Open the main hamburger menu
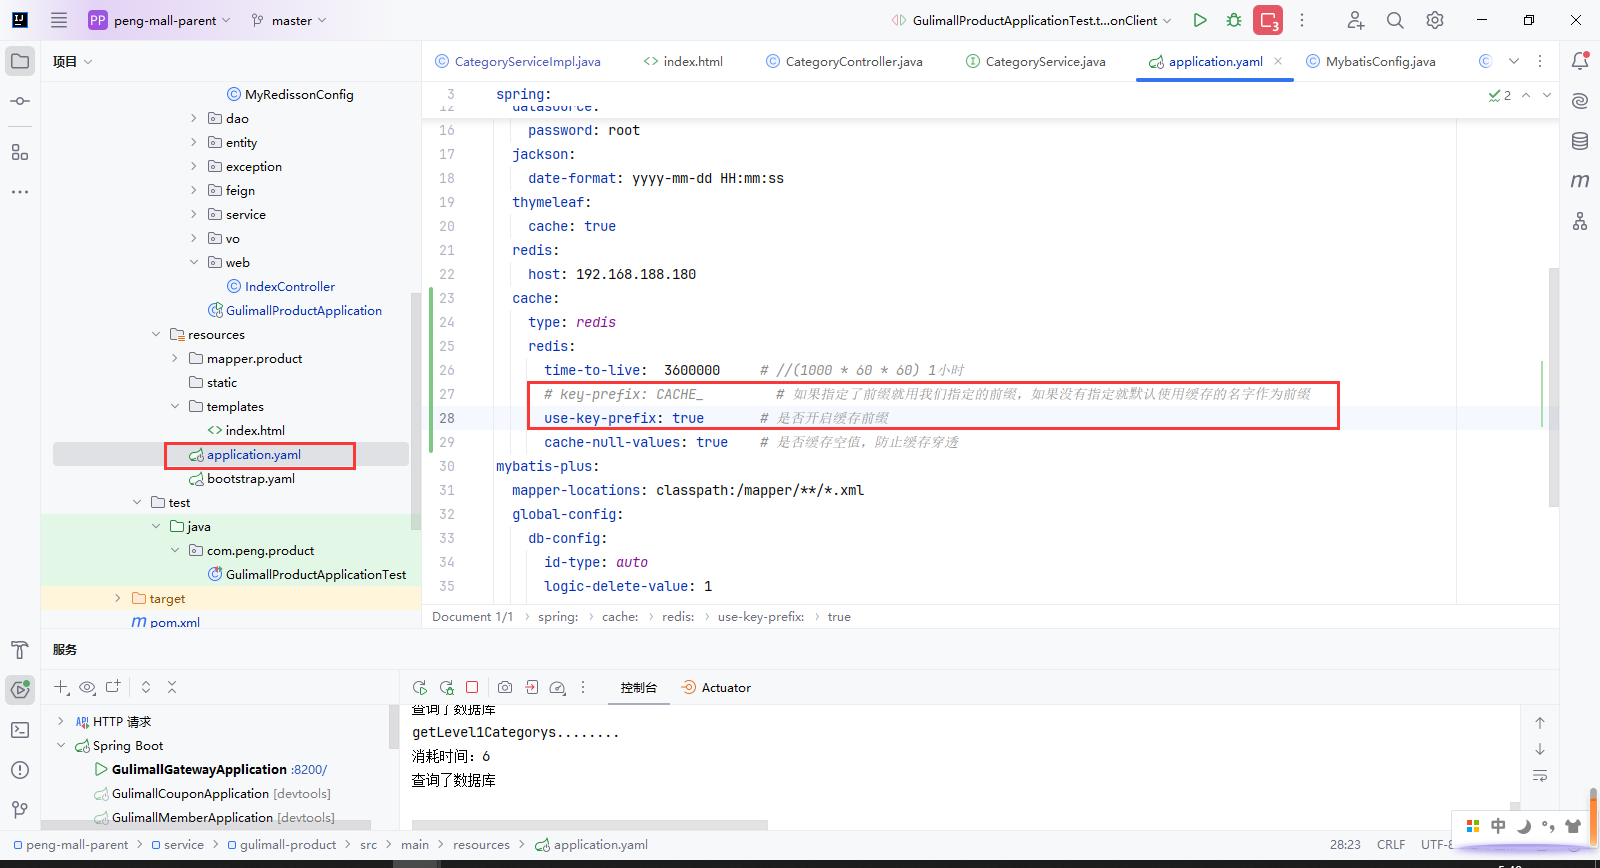The image size is (1600, 868). click(x=59, y=20)
